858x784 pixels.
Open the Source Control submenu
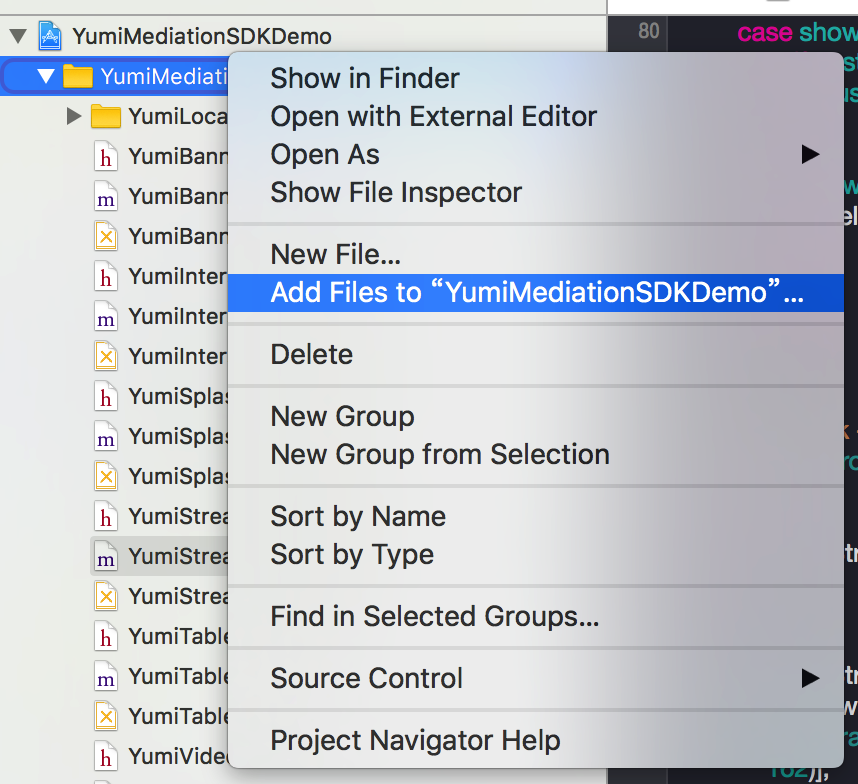536,678
